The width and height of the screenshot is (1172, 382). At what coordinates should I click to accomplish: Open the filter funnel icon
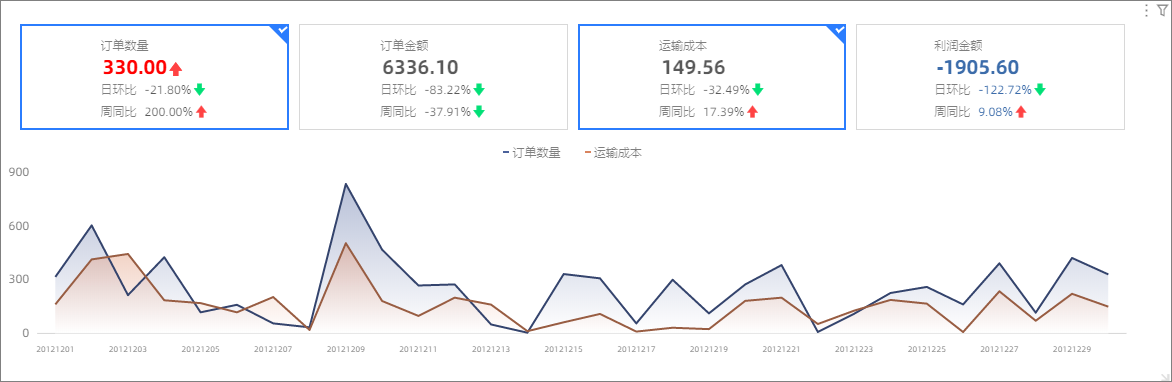[x=1163, y=10]
